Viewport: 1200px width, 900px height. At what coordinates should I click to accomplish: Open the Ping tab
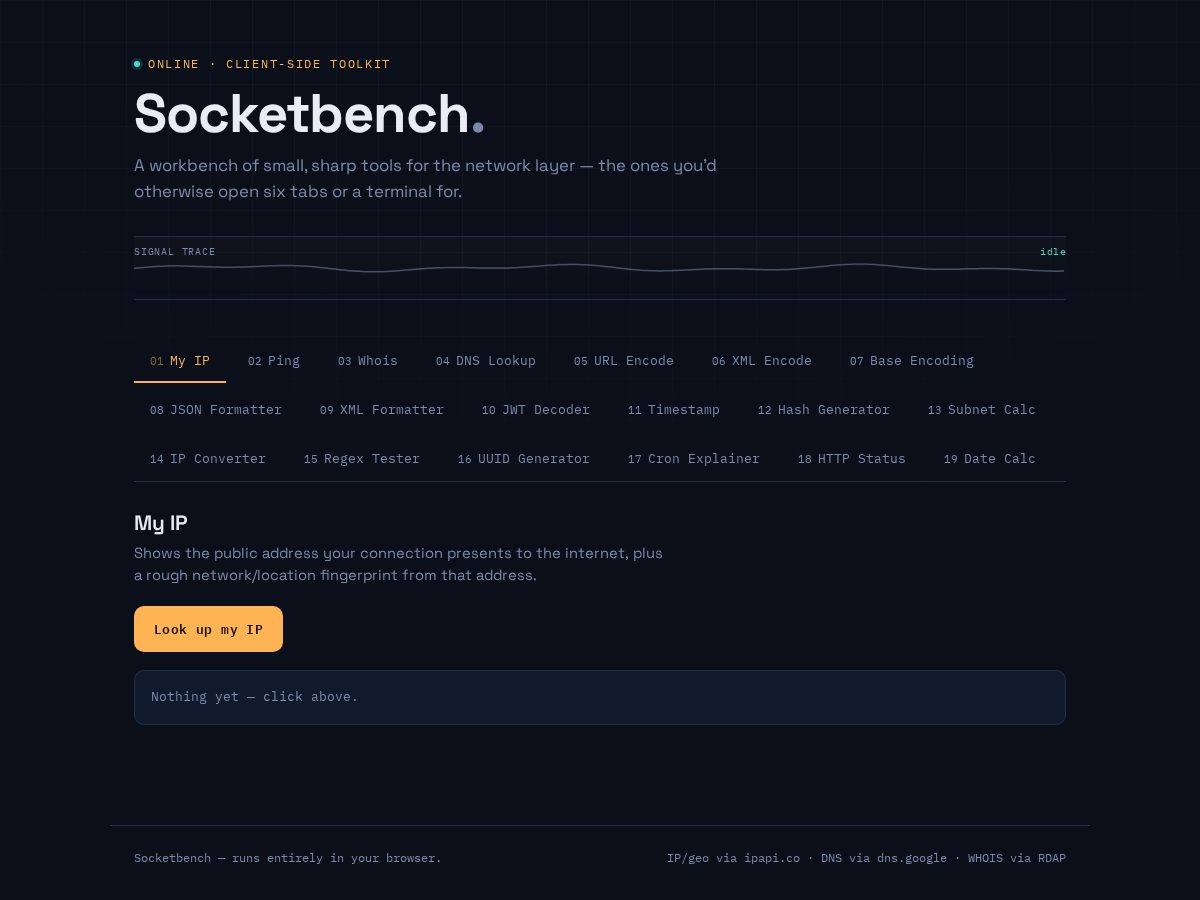click(274, 361)
